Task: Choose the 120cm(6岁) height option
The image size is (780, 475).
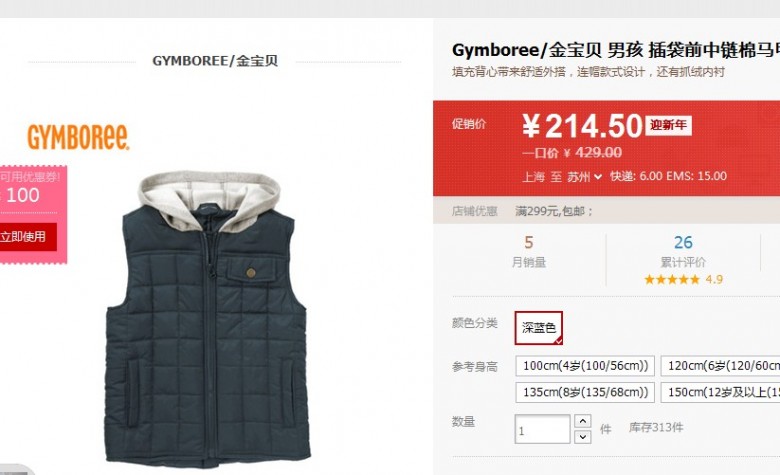Action: (720, 366)
